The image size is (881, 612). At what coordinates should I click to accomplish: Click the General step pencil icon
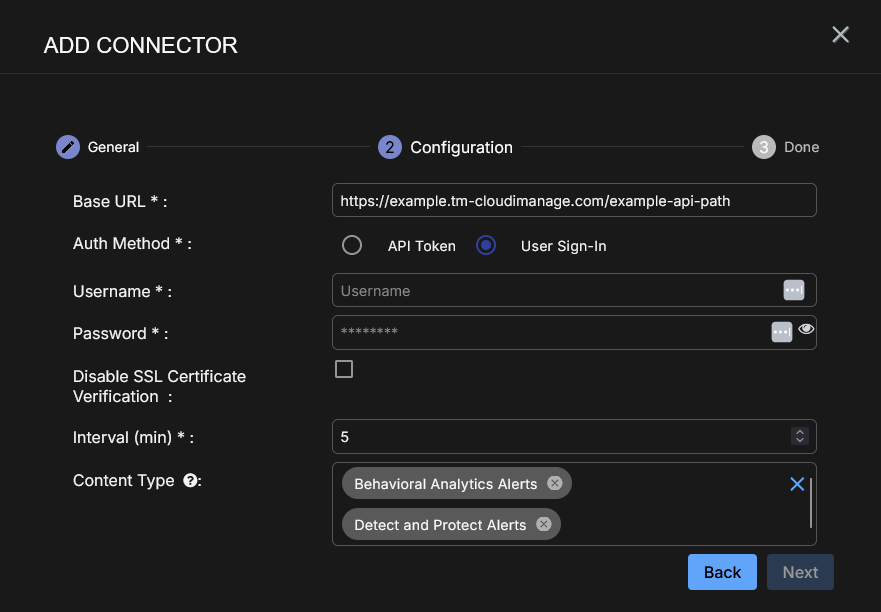(x=67, y=147)
